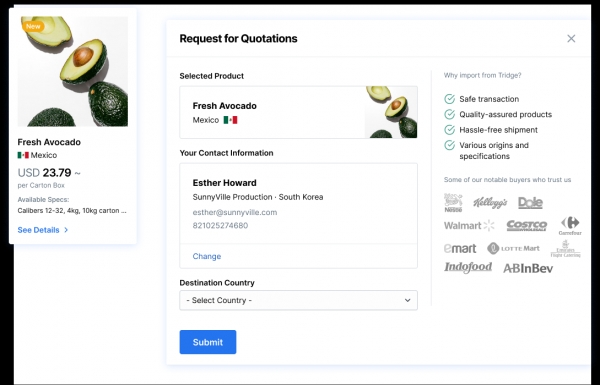Click the Calibers 12-32 specs text
600x385 pixels.
72,210
